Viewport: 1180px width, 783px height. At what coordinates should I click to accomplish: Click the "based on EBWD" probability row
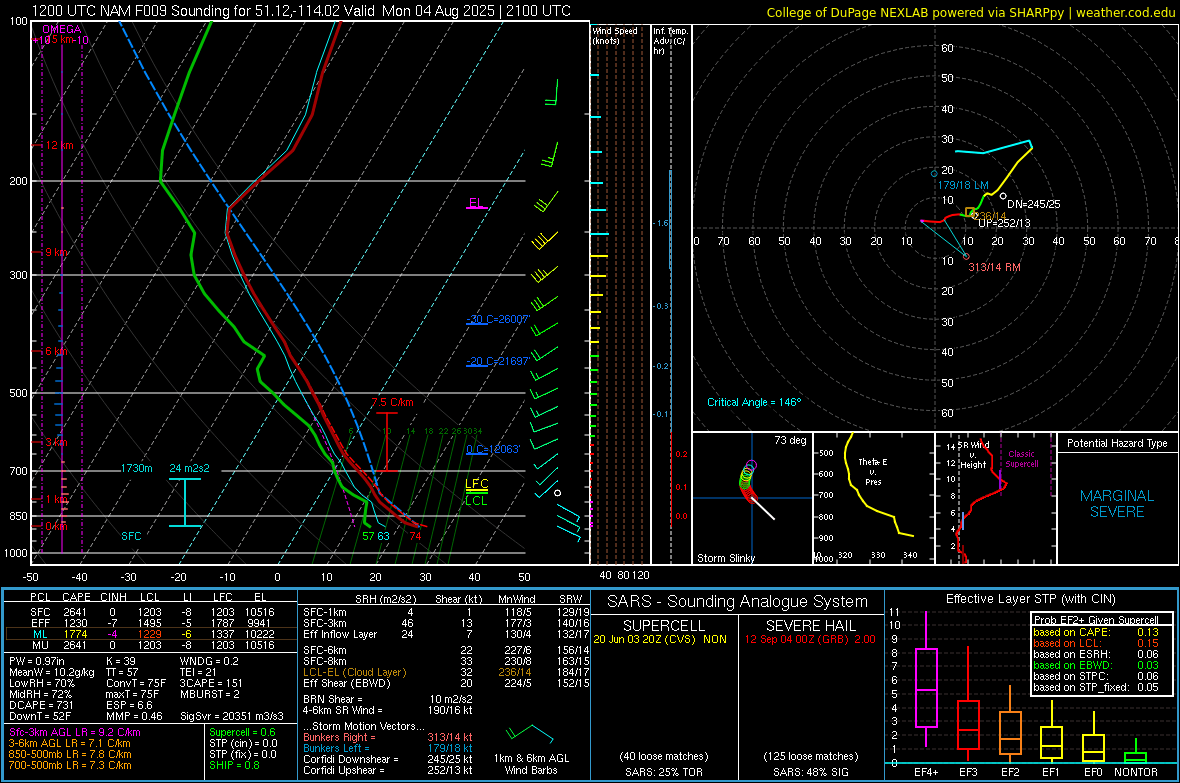pyautogui.click(x=1096, y=665)
